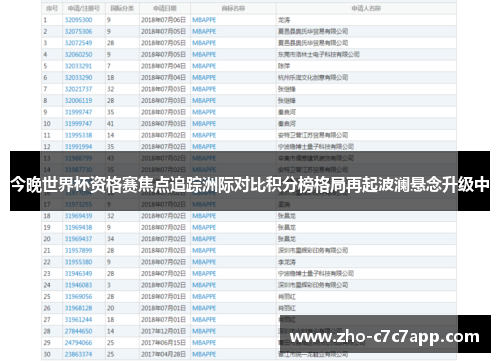Open registration number 31991994 link
The width and height of the screenshot is (500, 362).
(78, 147)
